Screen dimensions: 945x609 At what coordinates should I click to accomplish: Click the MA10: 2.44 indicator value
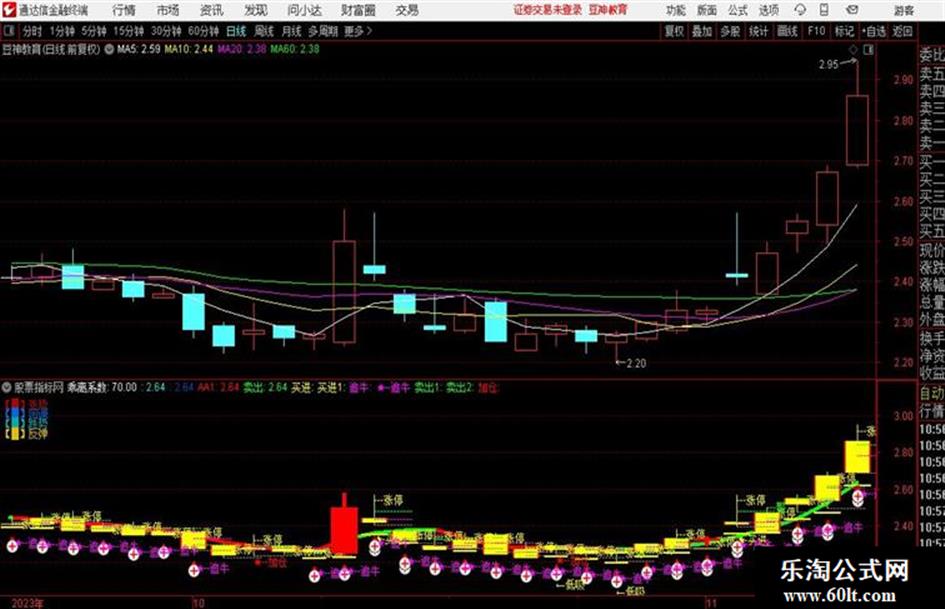pyautogui.click(x=189, y=49)
